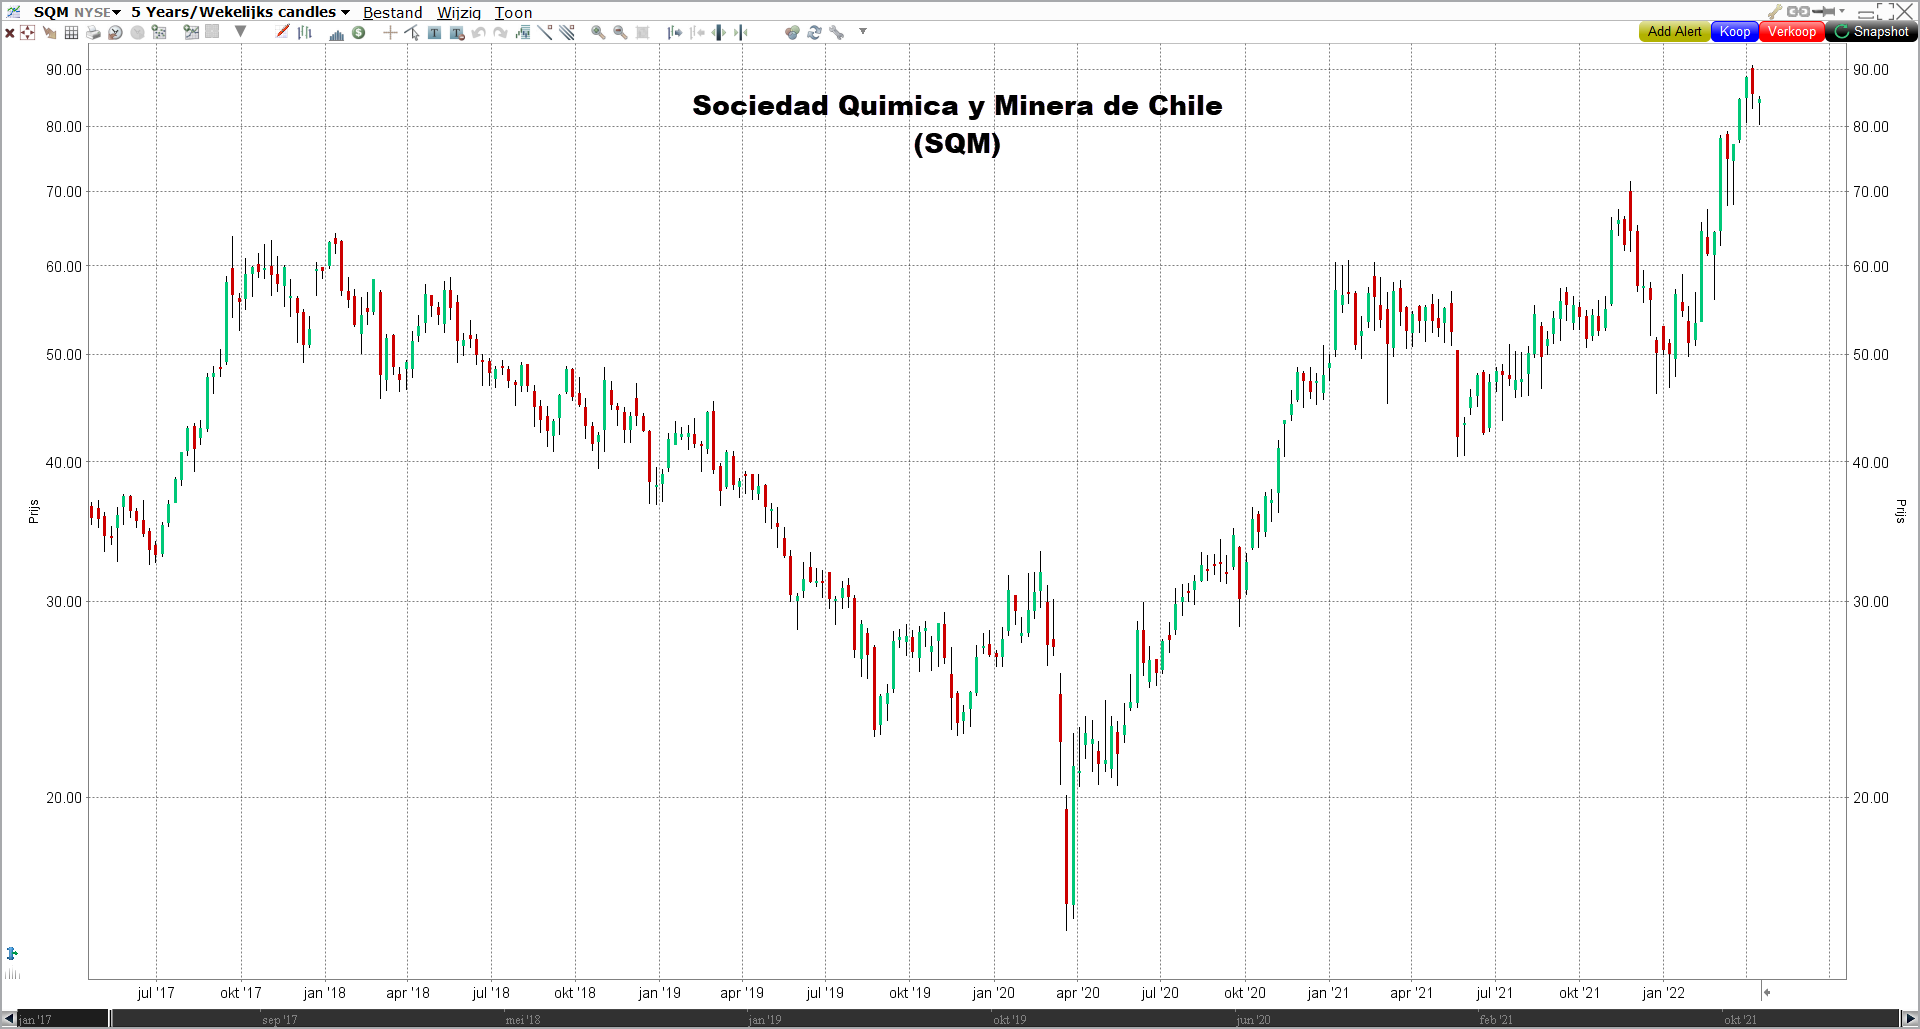The width and height of the screenshot is (1920, 1029).
Task: Click the time-axis marker arrow at chart end
Action: (1767, 993)
